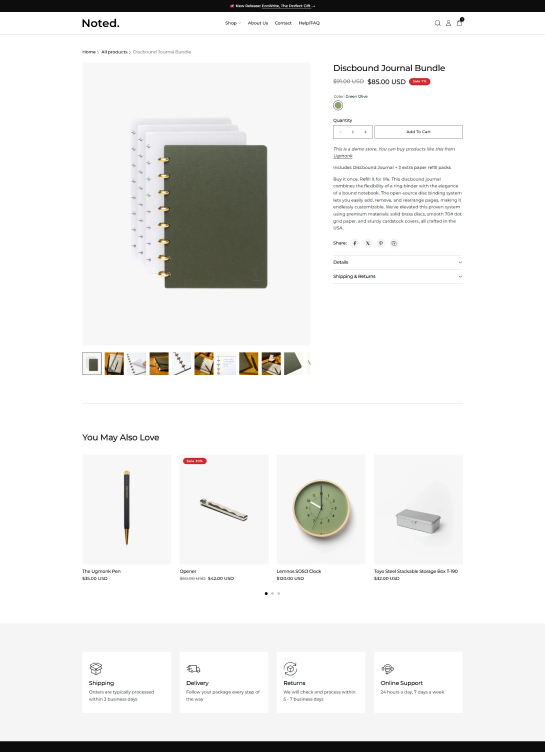545x752 pixels.
Task: Expand Shipping & Returns section
Action: (398, 276)
